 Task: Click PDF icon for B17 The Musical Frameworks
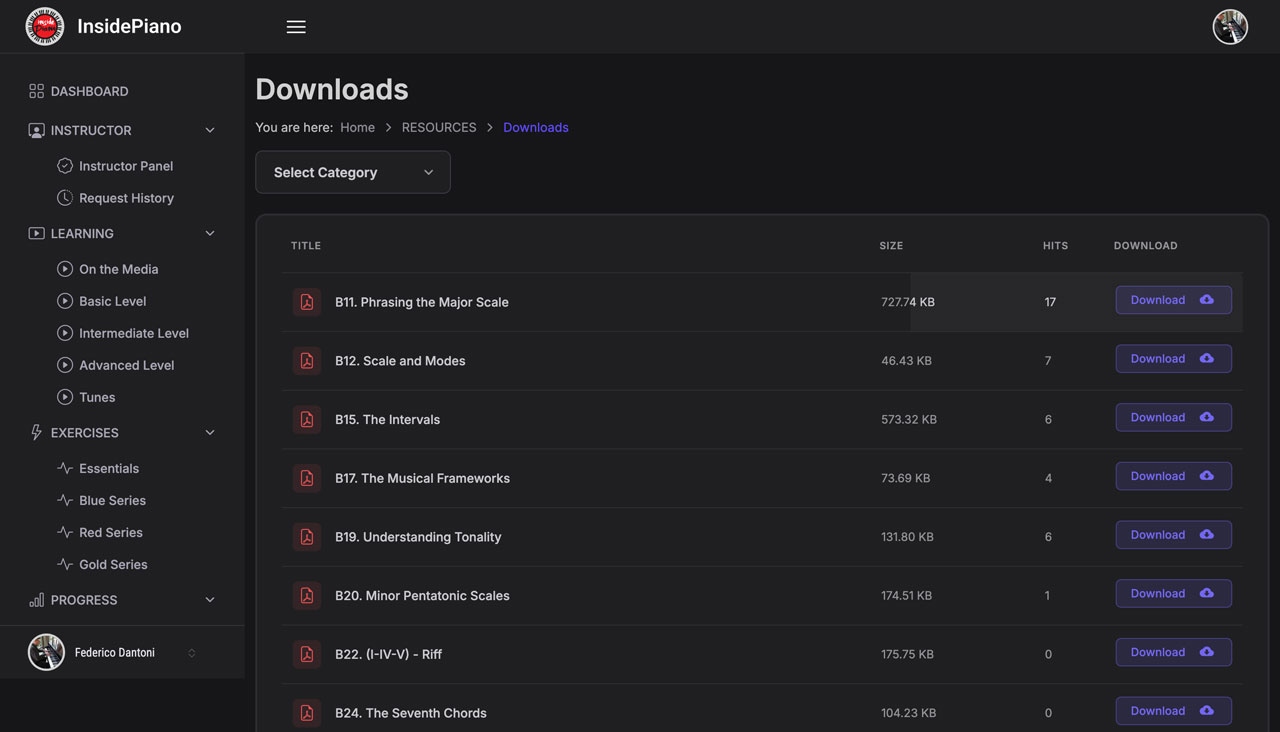tap(307, 478)
